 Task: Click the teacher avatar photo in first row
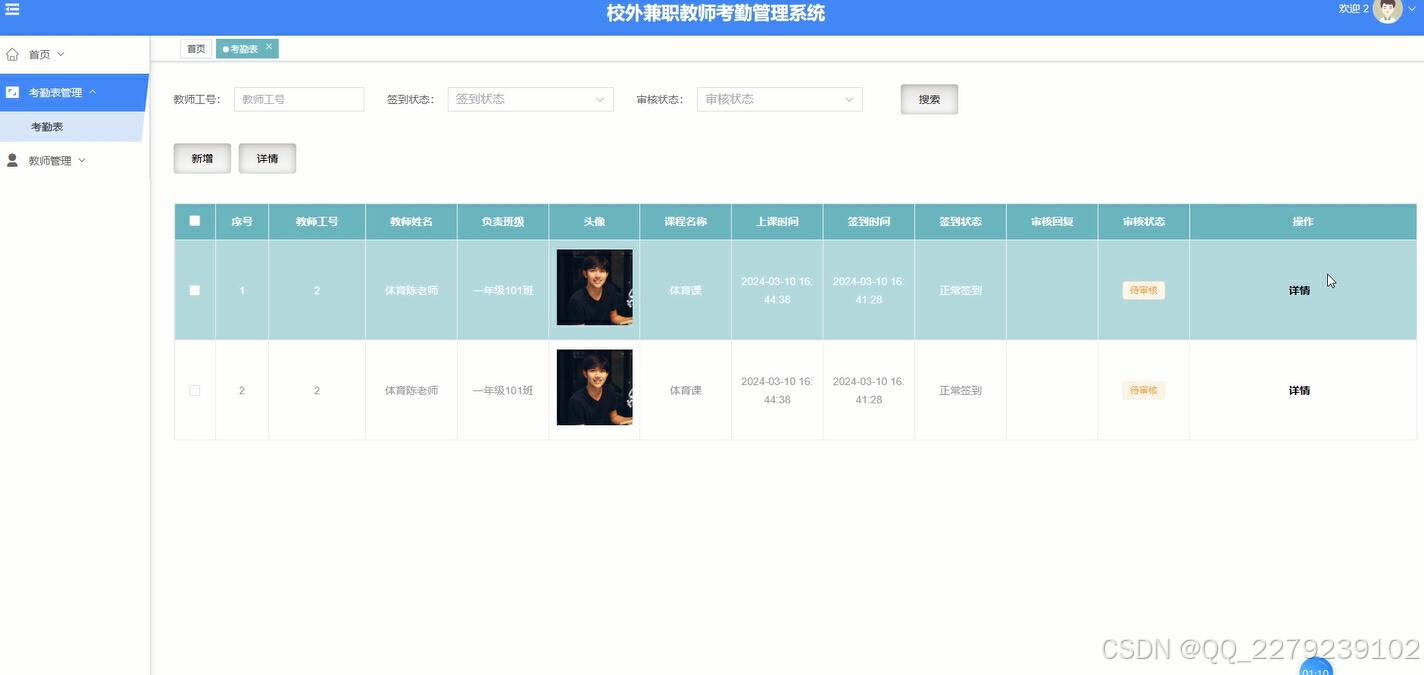(x=593, y=288)
